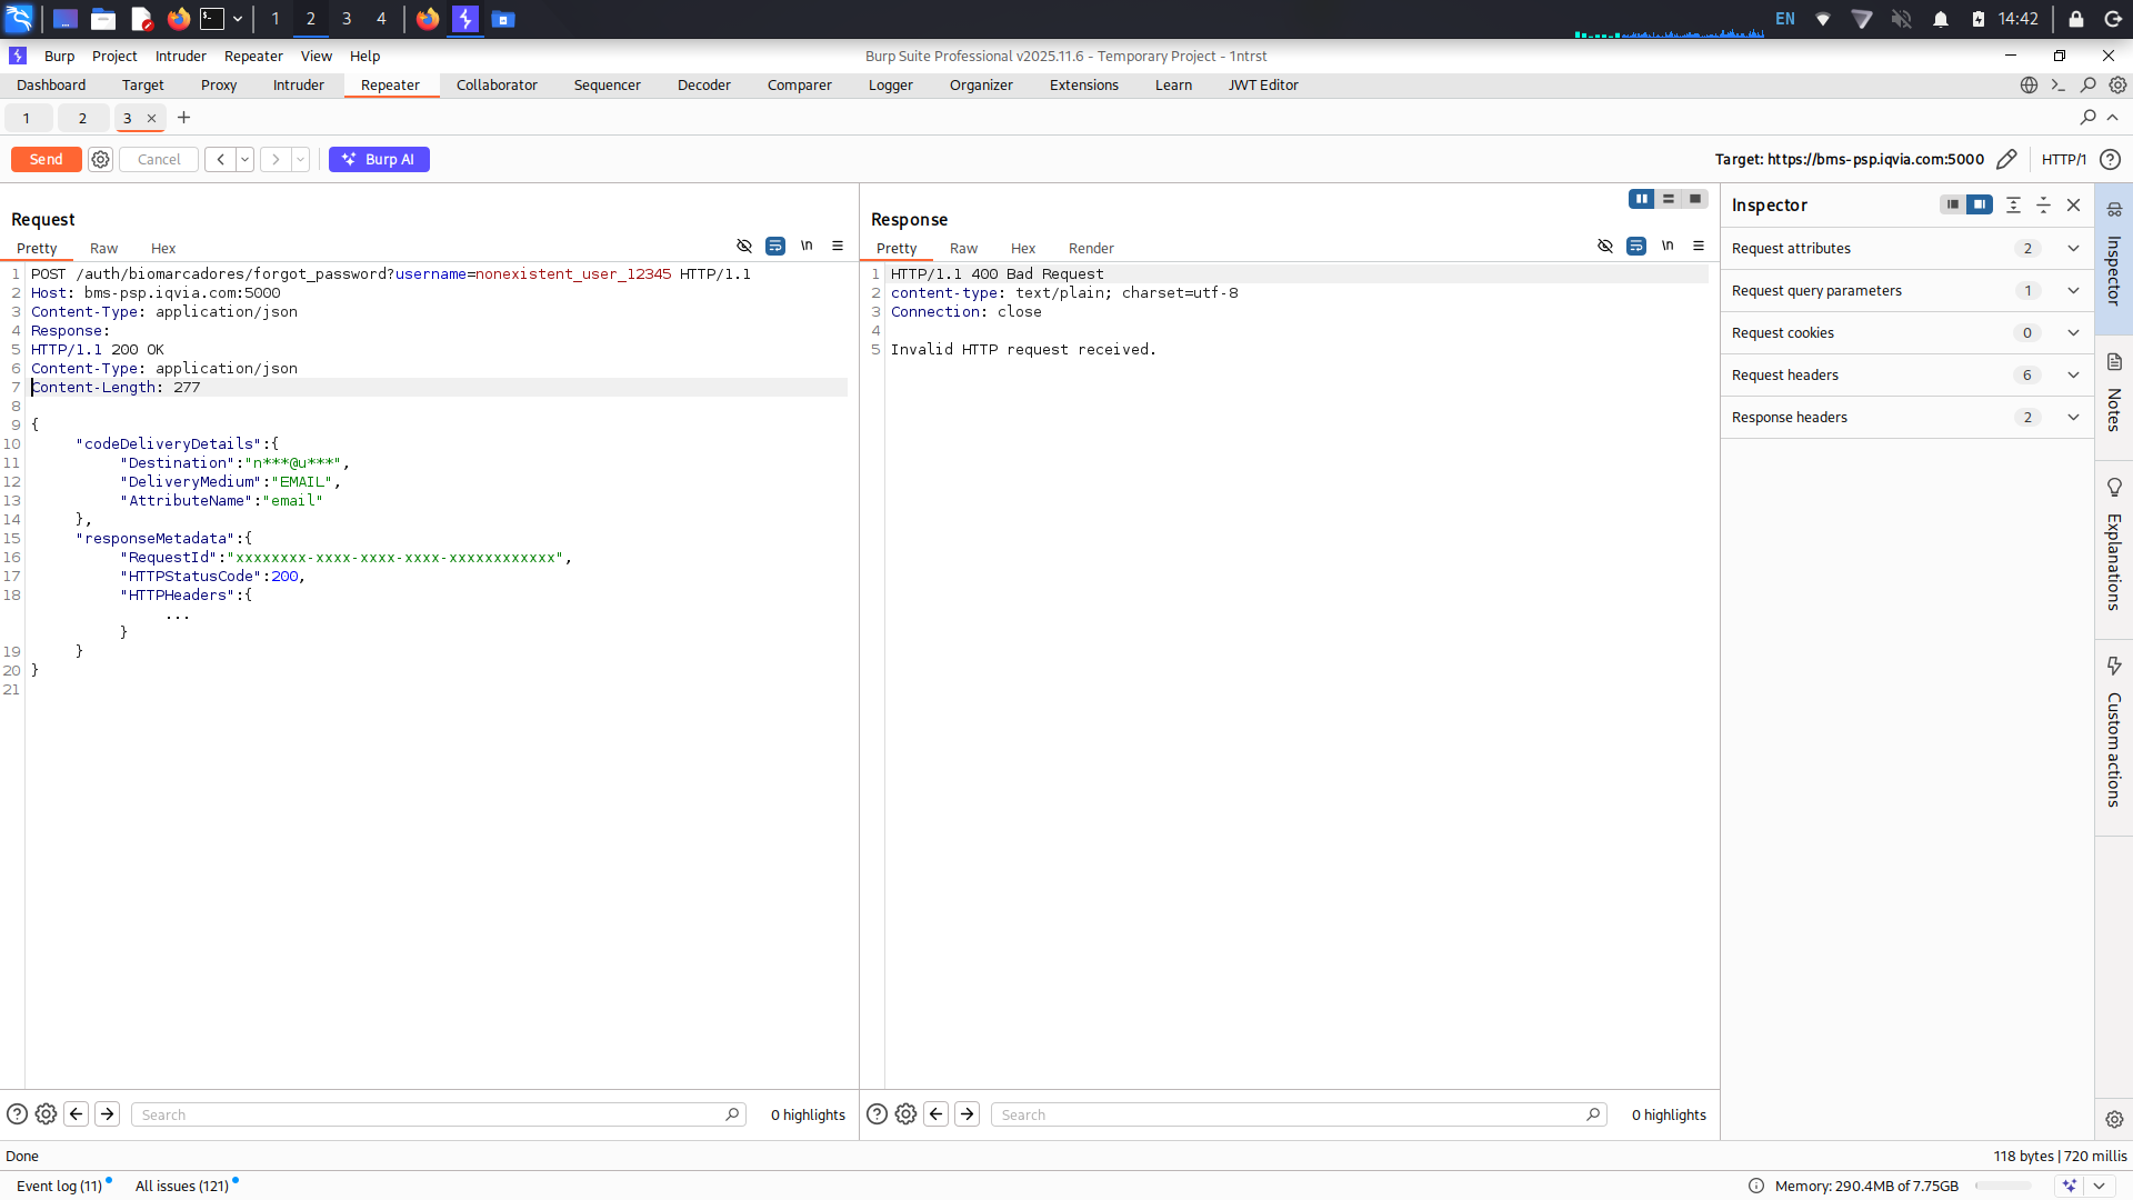Screen dimensions: 2133x1200
Task: Open the Explanations side panel icon
Action: tap(2113, 487)
